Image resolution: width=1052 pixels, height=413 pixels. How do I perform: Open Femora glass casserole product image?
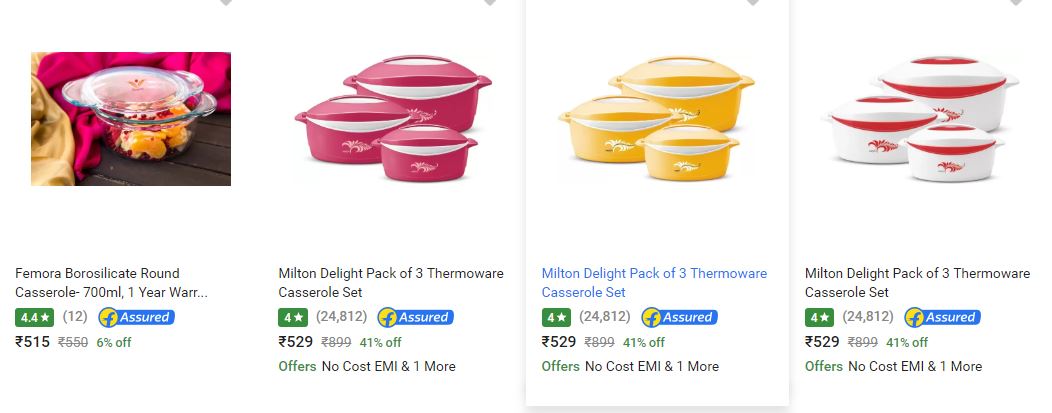131,119
